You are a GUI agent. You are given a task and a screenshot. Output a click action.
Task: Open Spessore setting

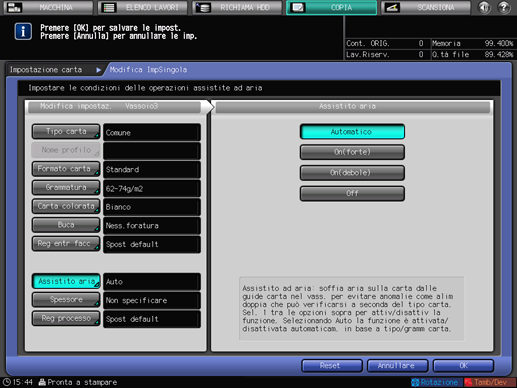pos(66,300)
